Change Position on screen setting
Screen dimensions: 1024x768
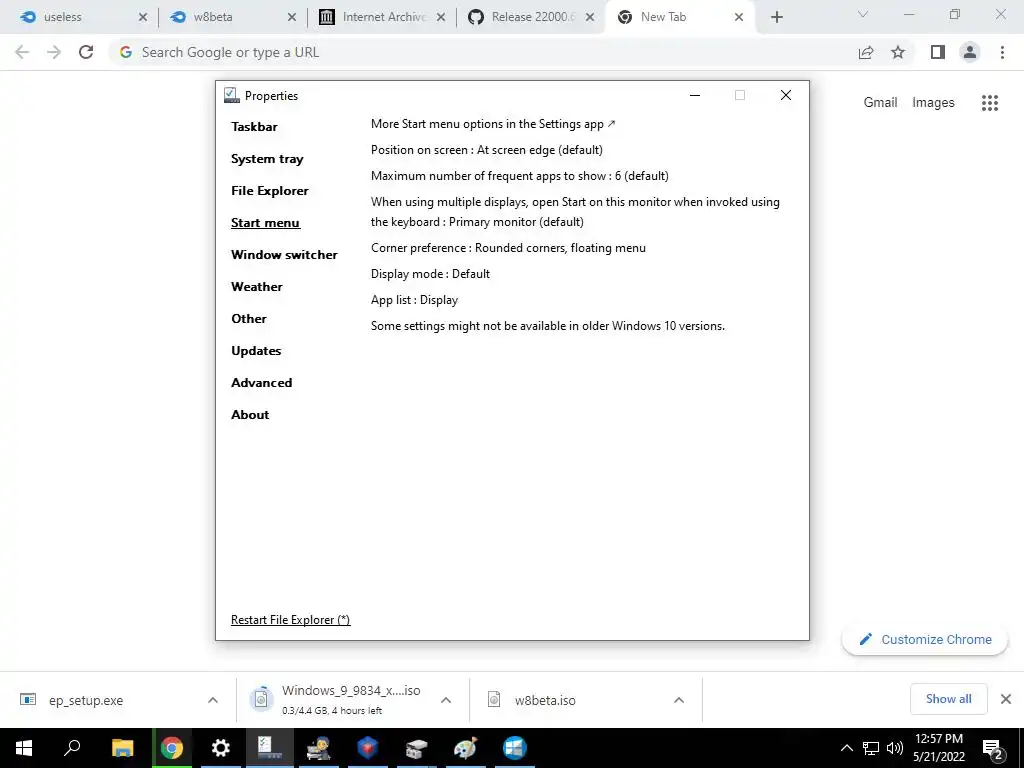(x=487, y=150)
